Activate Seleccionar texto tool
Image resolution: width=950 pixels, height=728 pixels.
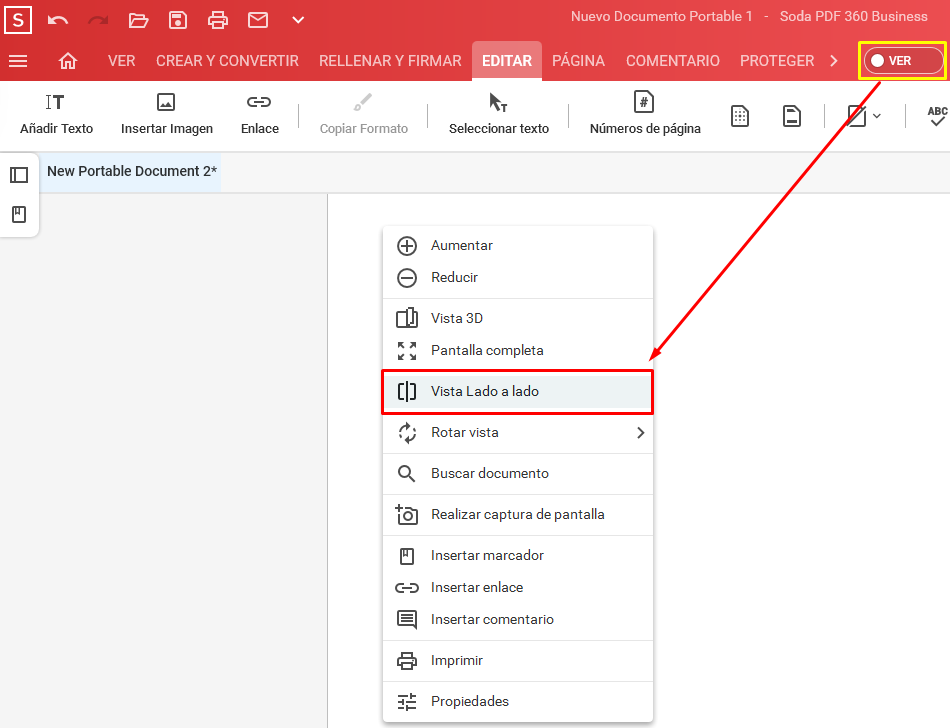(499, 114)
